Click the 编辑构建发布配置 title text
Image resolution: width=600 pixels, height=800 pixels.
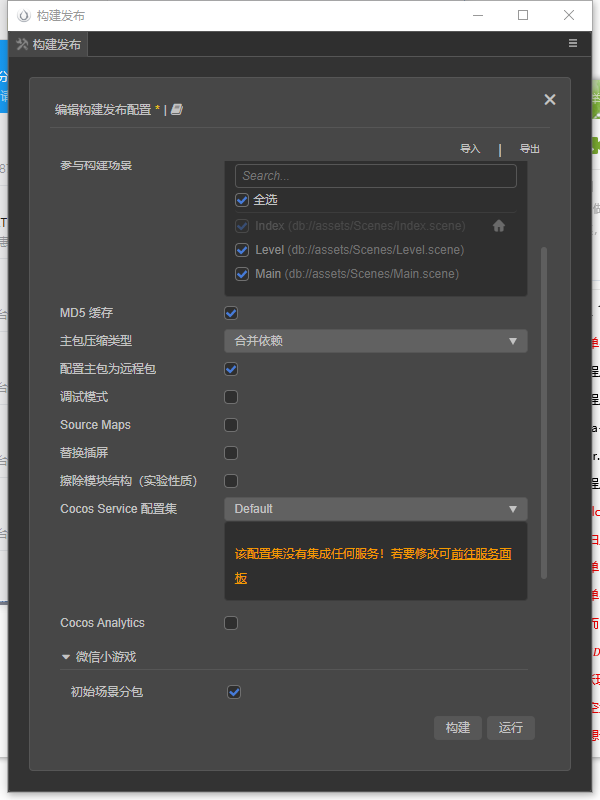click(103, 110)
